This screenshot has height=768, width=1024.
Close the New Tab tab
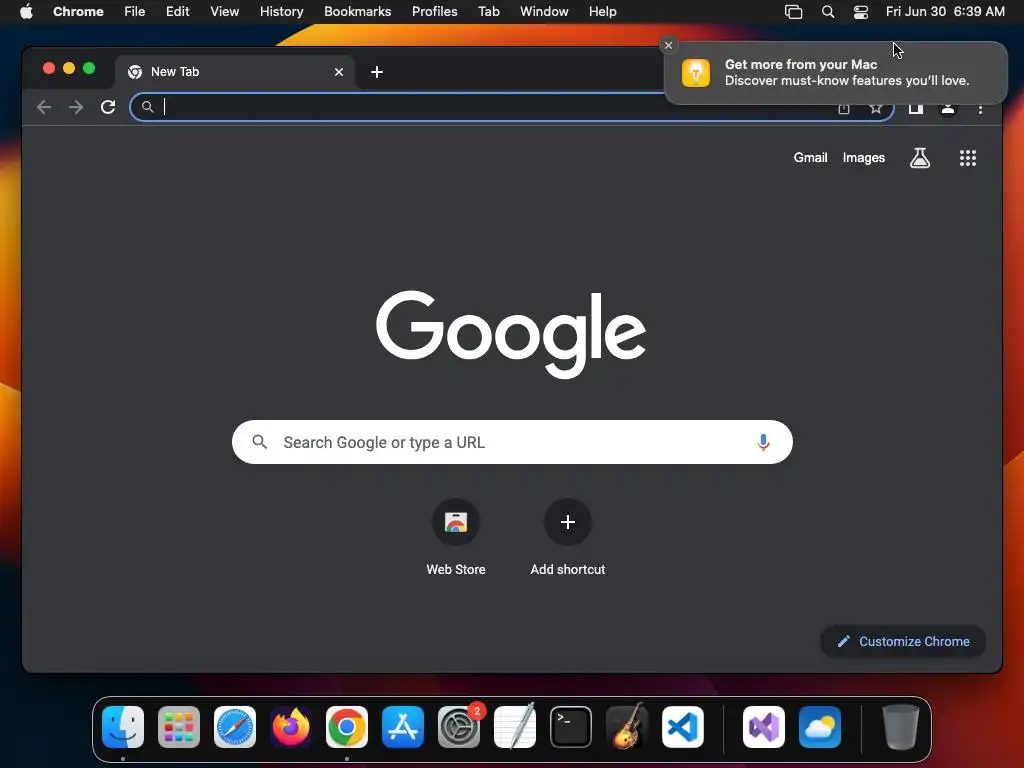339,72
